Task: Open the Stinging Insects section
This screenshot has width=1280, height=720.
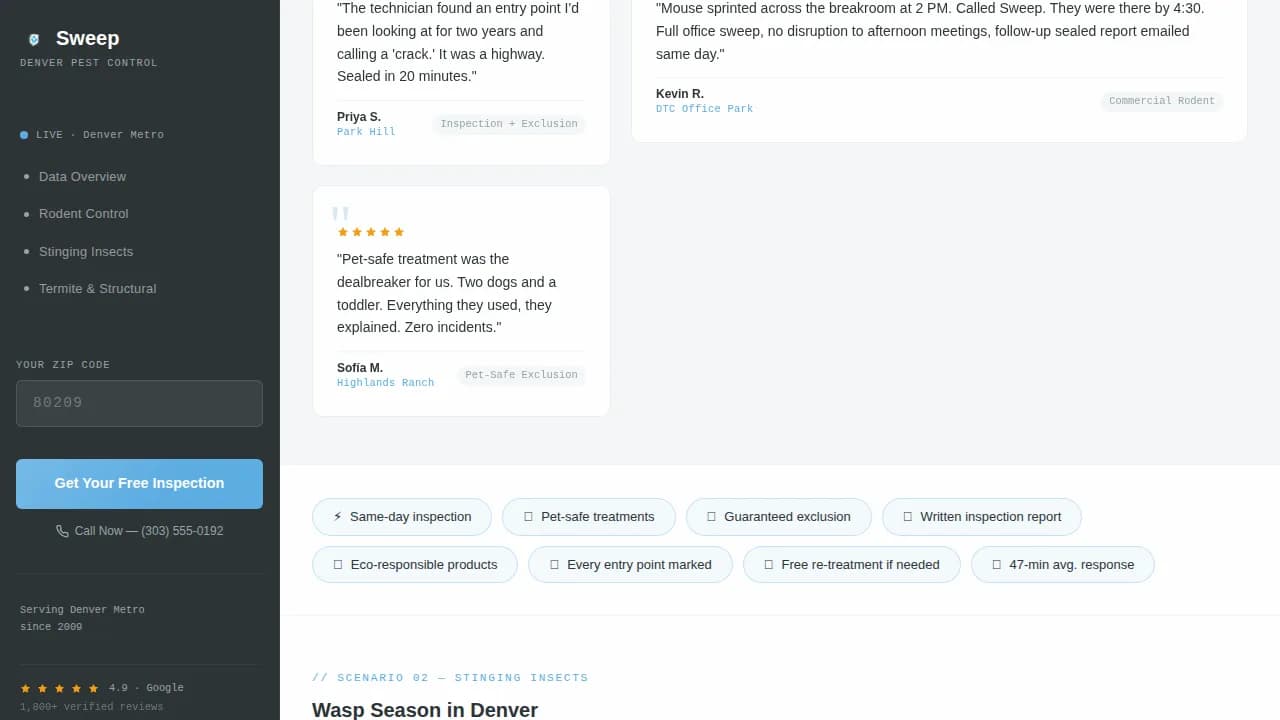Action: pos(86,251)
